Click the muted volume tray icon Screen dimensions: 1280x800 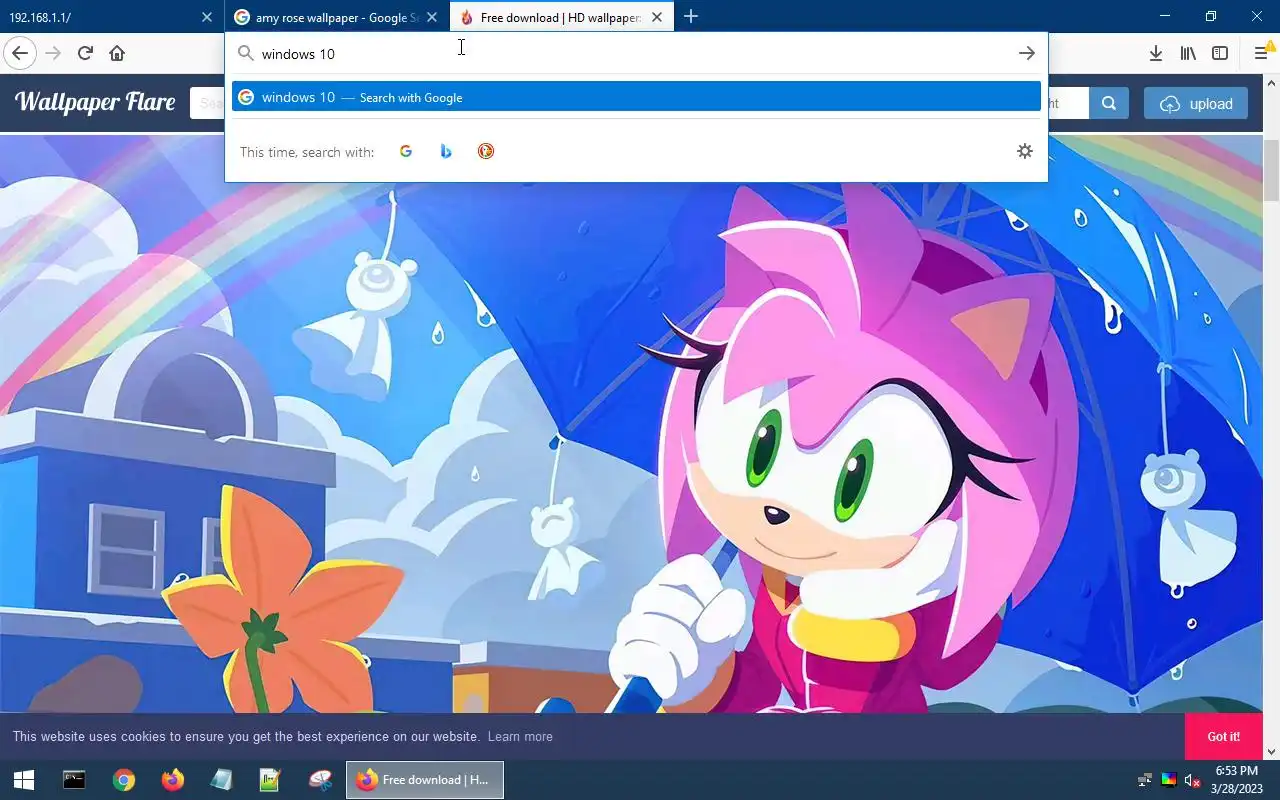(1192, 780)
